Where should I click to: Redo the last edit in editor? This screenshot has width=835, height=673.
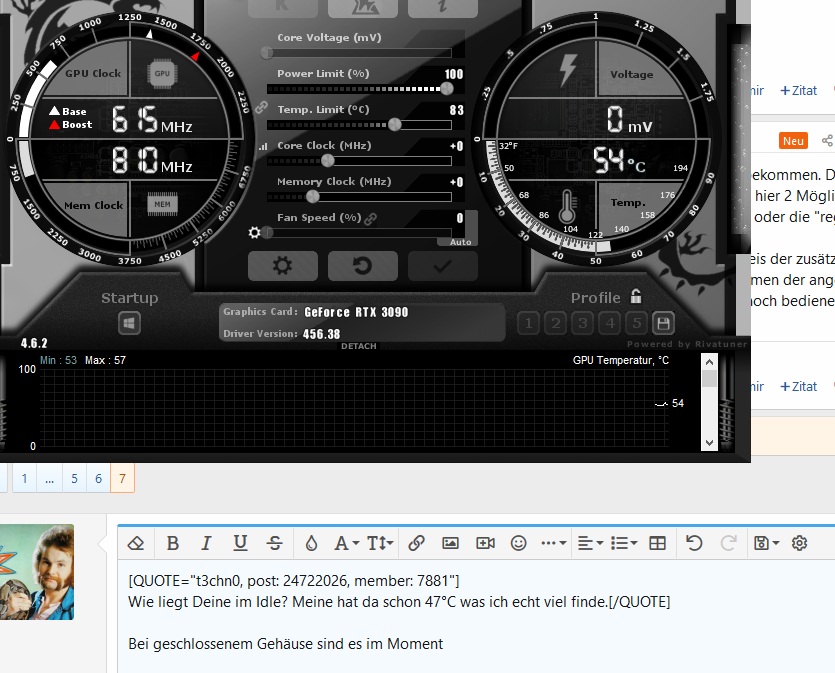click(x=728, y=543)
